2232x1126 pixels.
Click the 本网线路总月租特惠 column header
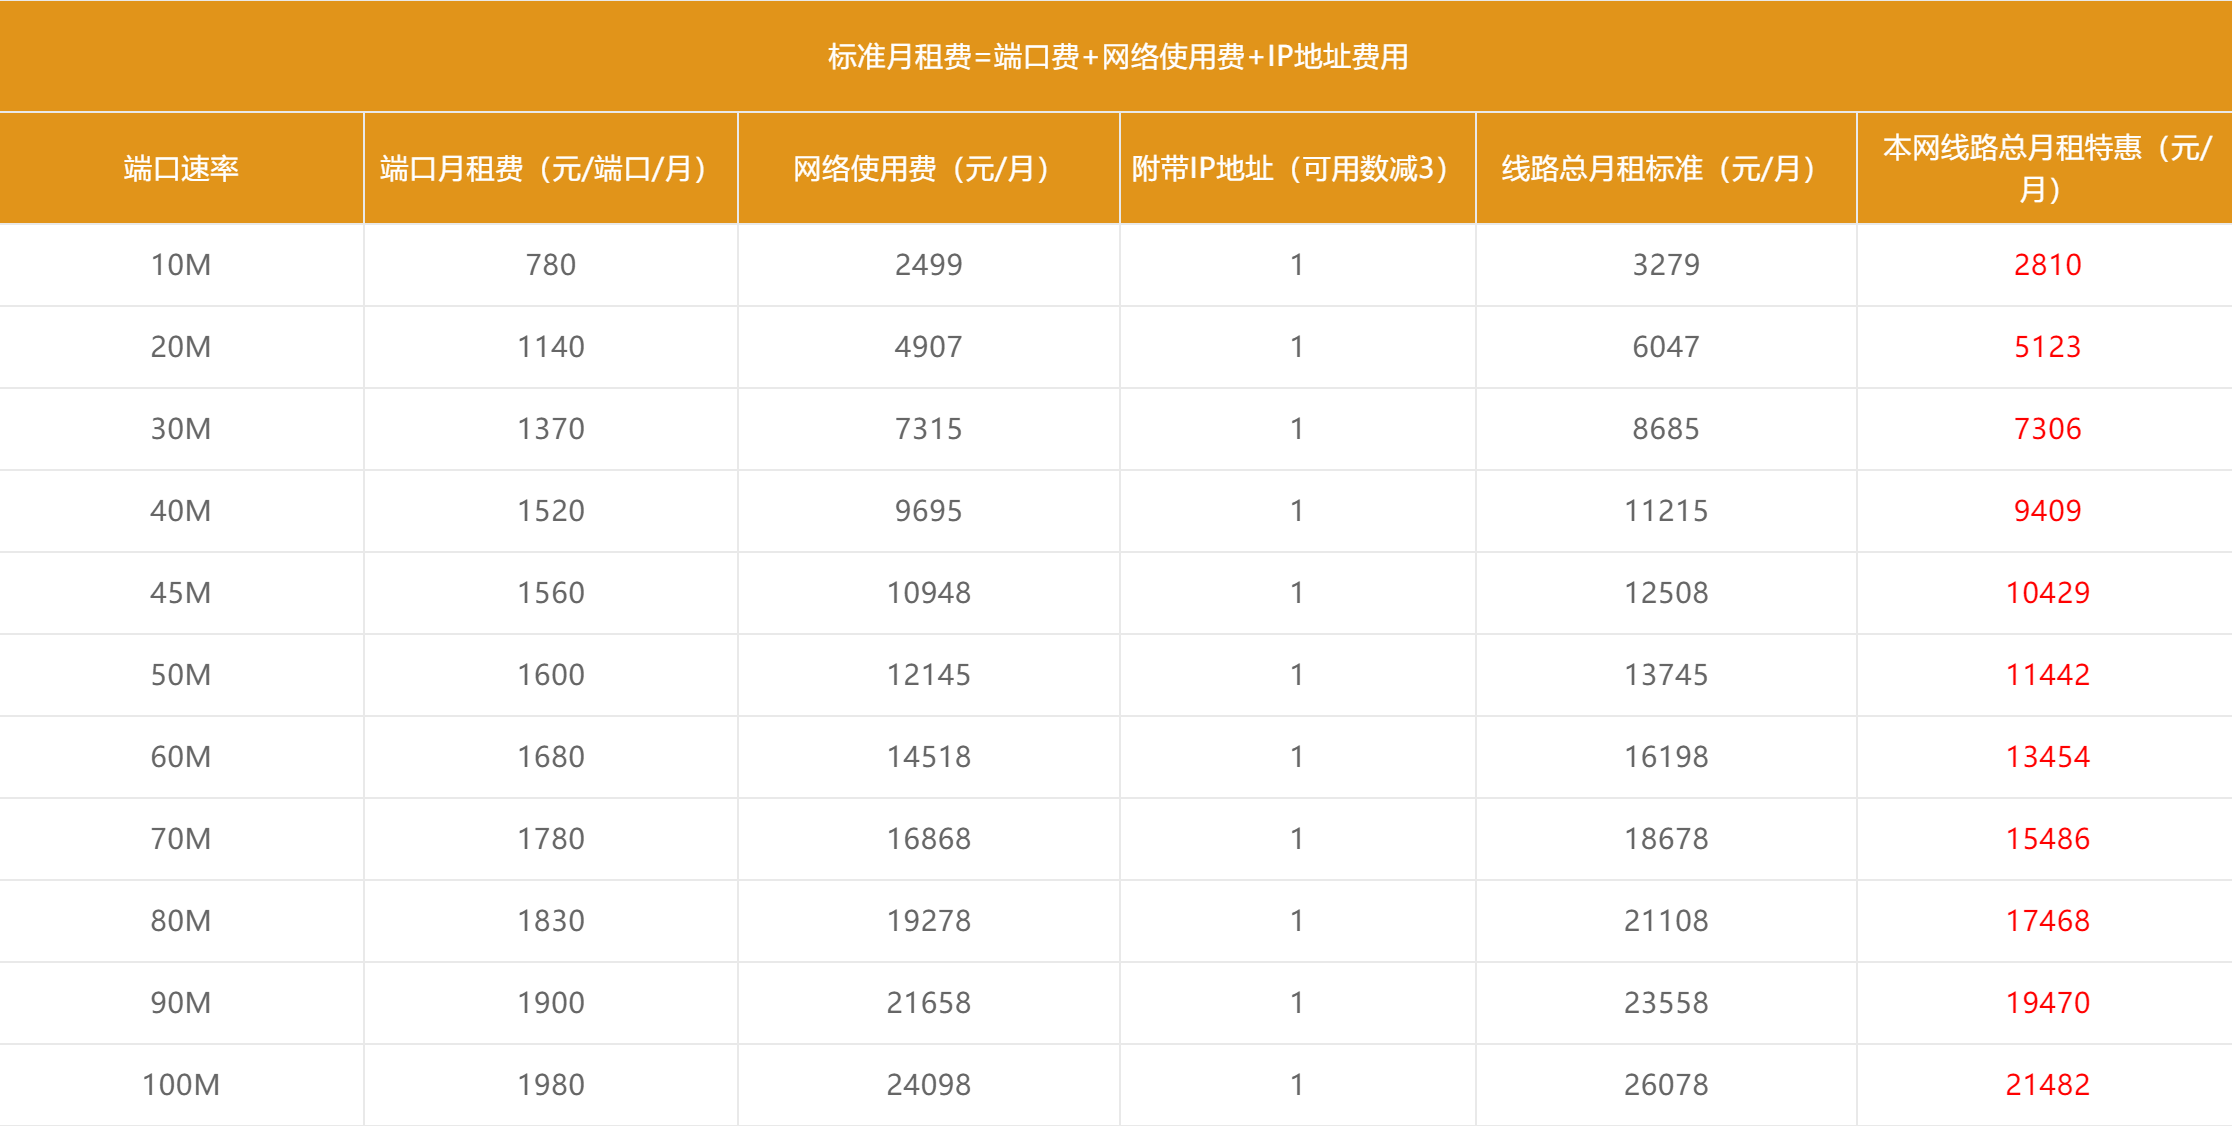click(2046, 168)
